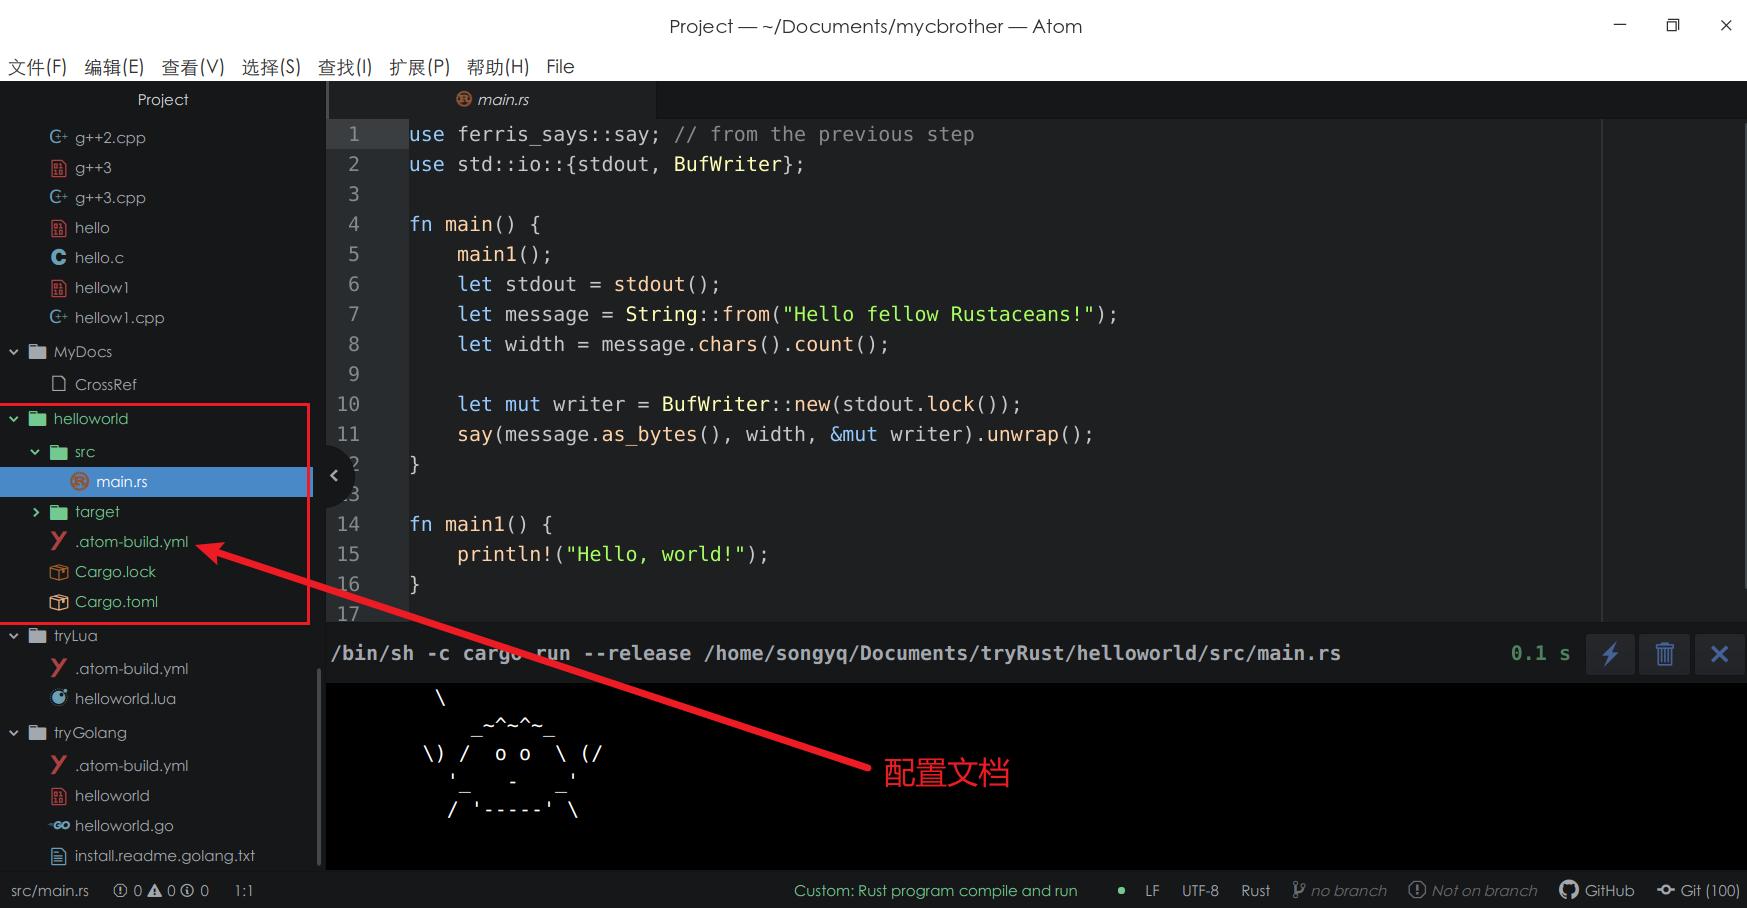Image resolution: width=1747 pixels, height=908 pixels.
Task: Open the 选择(S) menu
Action: coord(271,67)
